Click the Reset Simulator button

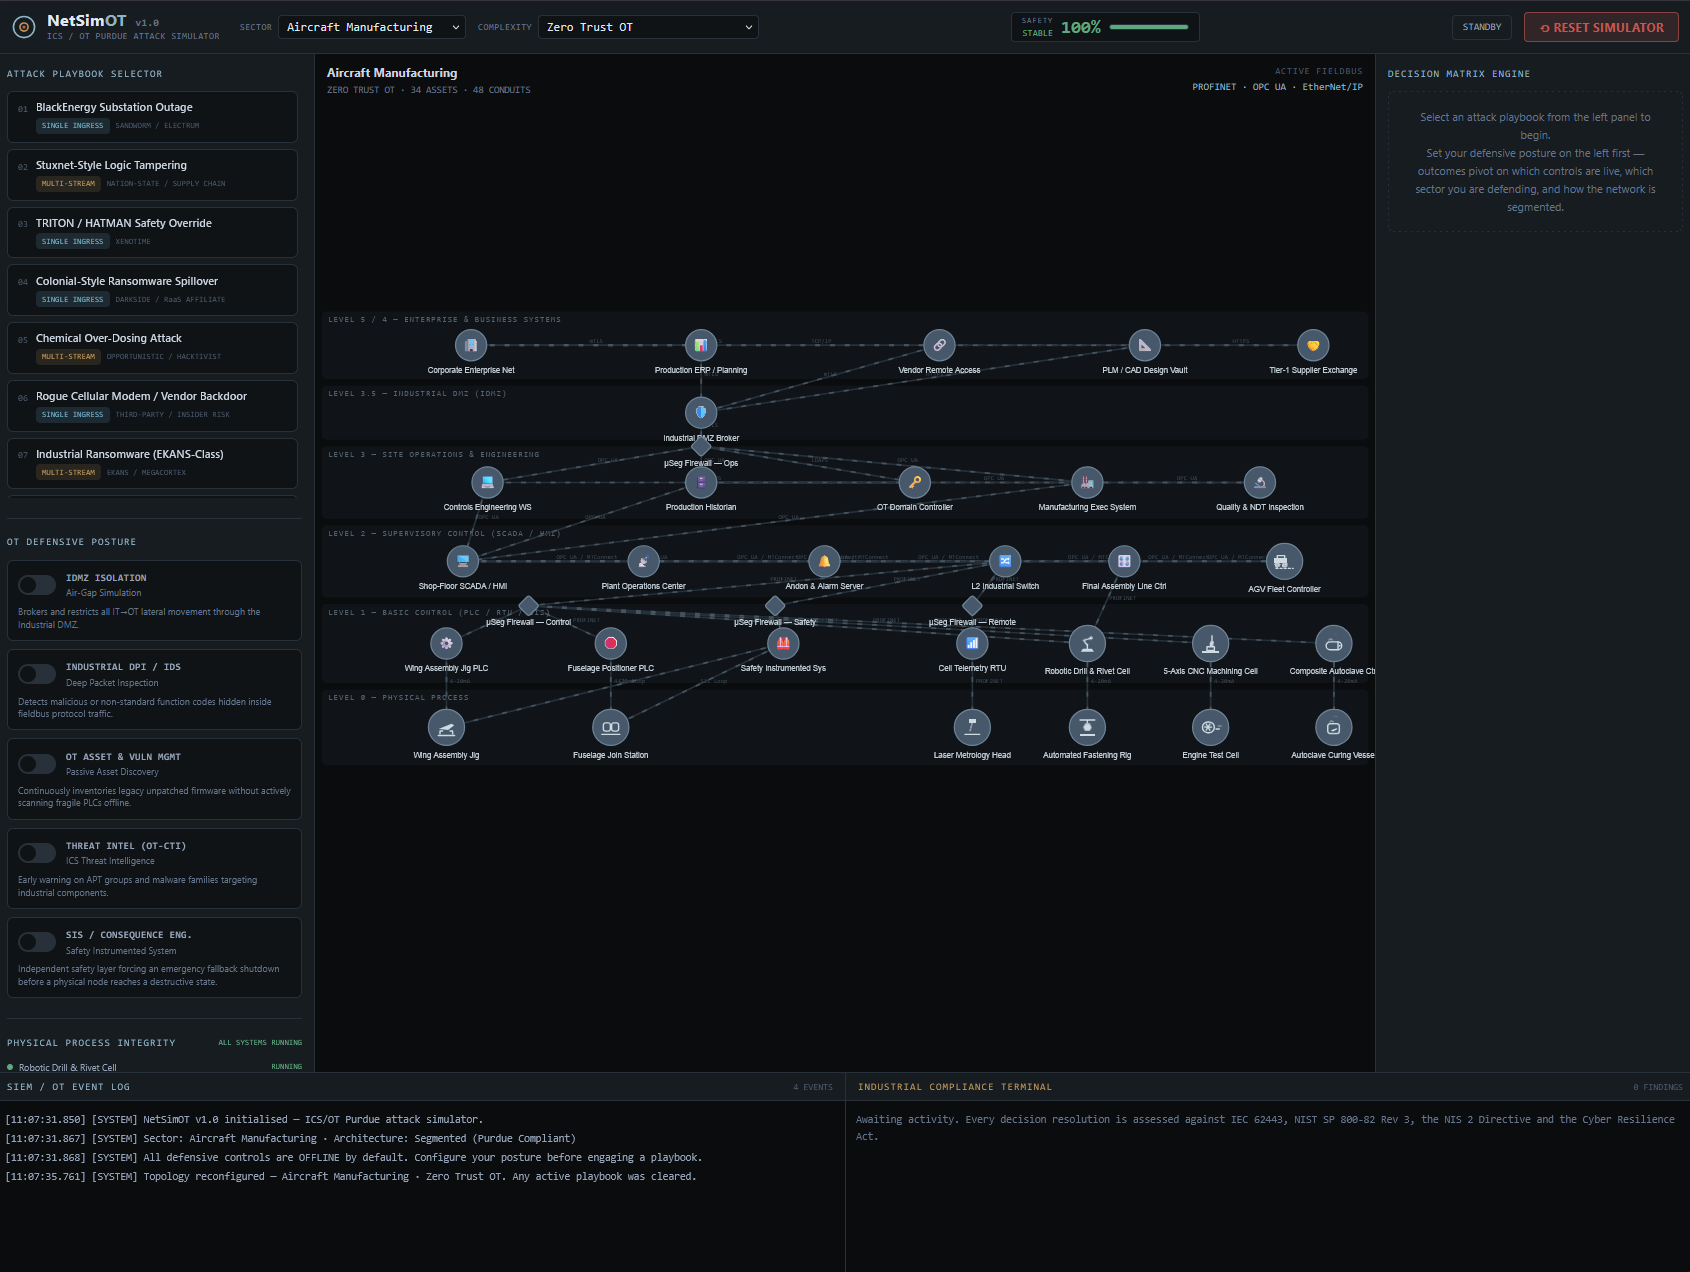(1601, 27)
